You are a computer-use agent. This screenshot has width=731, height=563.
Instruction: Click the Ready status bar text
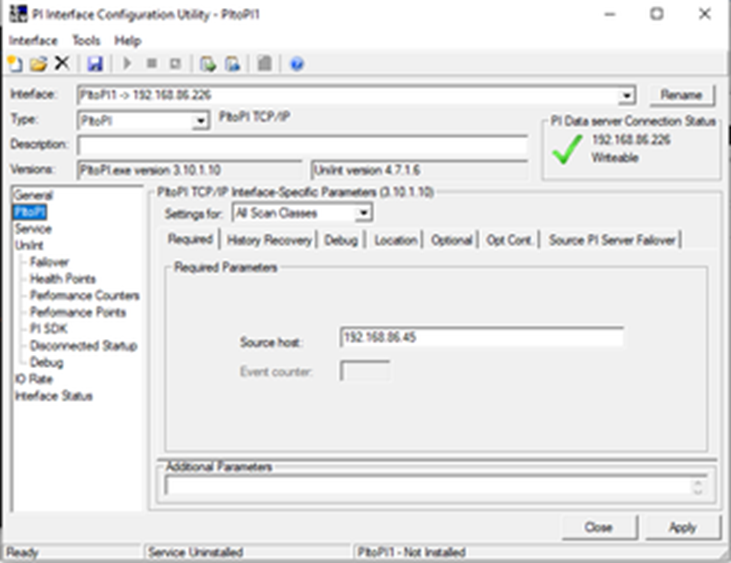pos(22,553)
